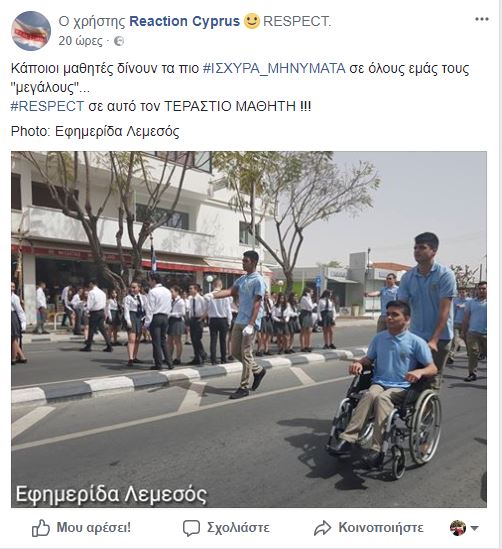The width and height of the screenshot is (502, 549).
Task: Expand the post-as identity dropdown arrow
Action: pos(474,528)
